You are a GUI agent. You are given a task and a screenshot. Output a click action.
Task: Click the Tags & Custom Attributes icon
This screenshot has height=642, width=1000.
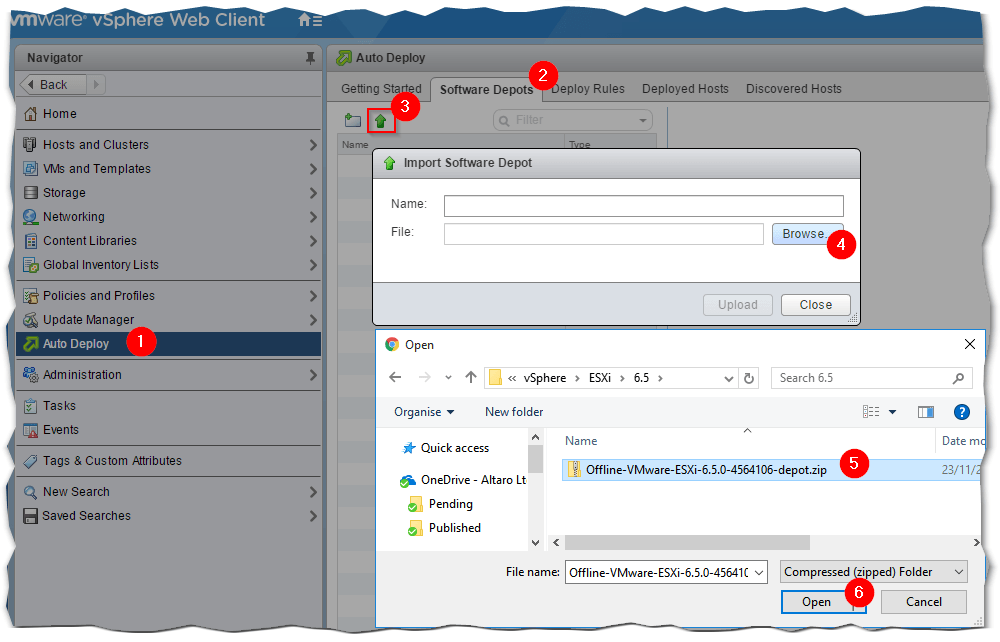[30, 461]
